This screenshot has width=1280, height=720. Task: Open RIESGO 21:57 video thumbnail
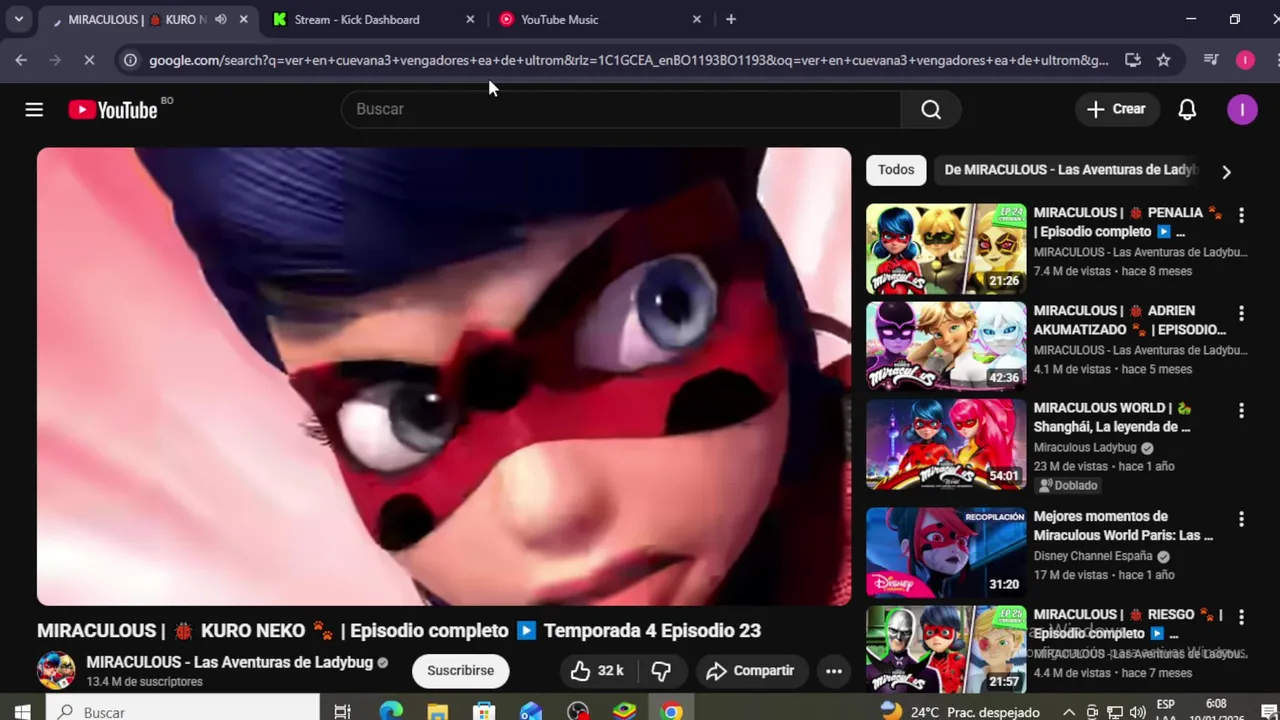tap(946, 650)
